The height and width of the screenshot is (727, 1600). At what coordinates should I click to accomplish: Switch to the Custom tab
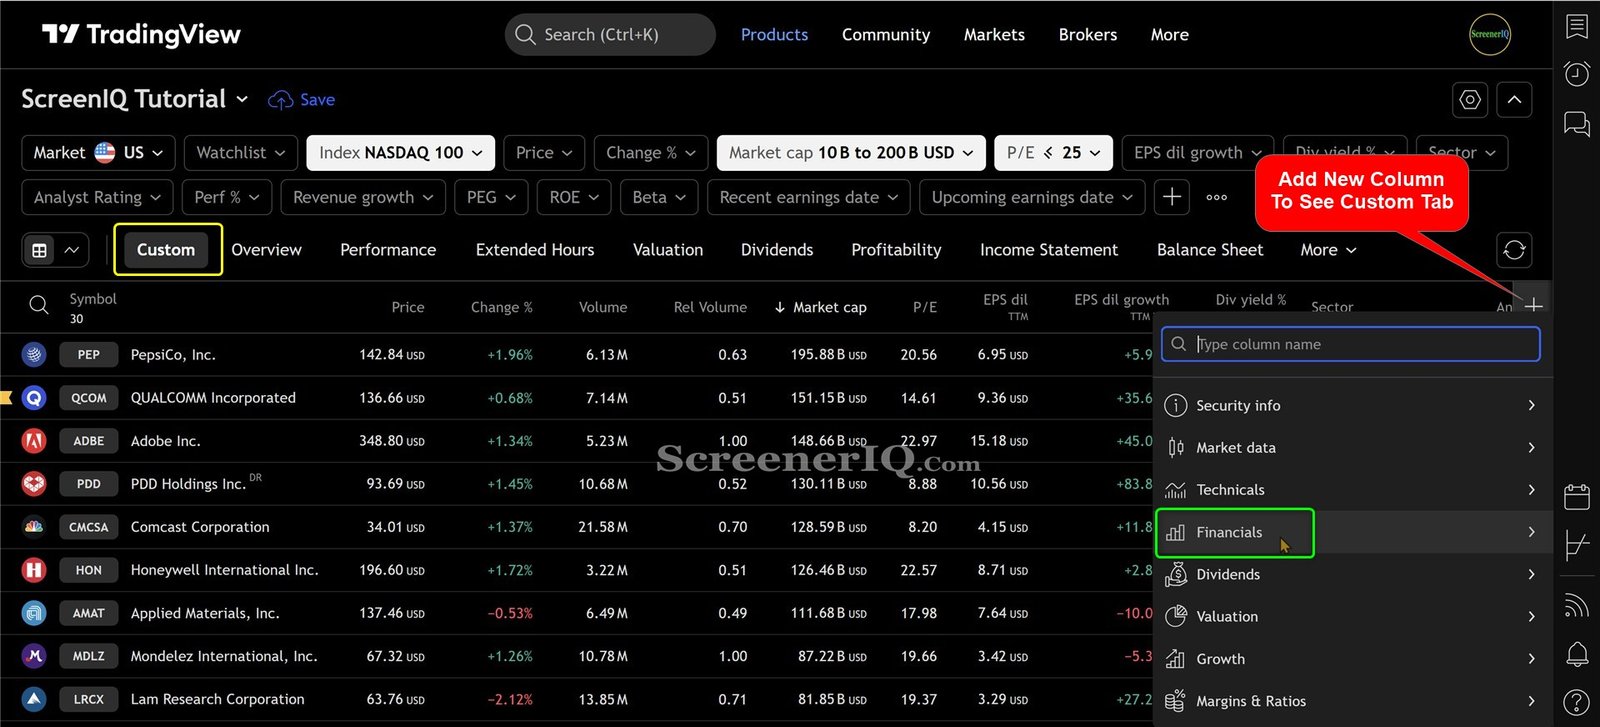(166, 250)
